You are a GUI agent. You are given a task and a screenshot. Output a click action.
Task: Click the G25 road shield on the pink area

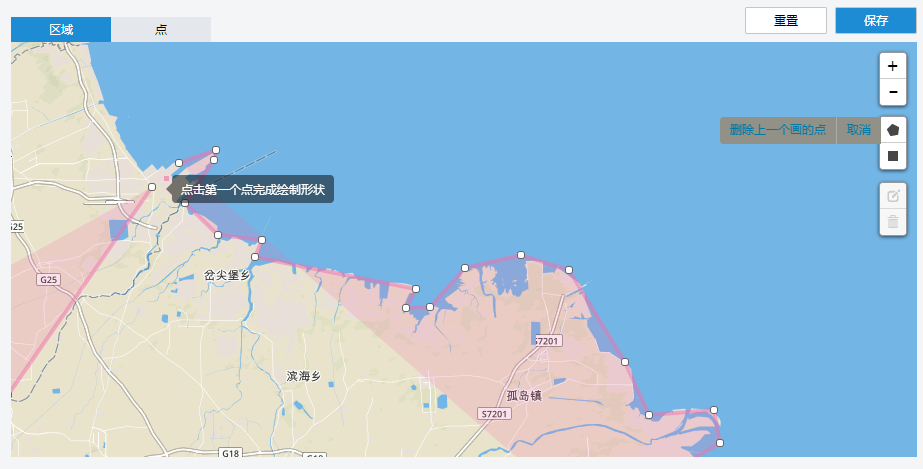coord(48,280)
